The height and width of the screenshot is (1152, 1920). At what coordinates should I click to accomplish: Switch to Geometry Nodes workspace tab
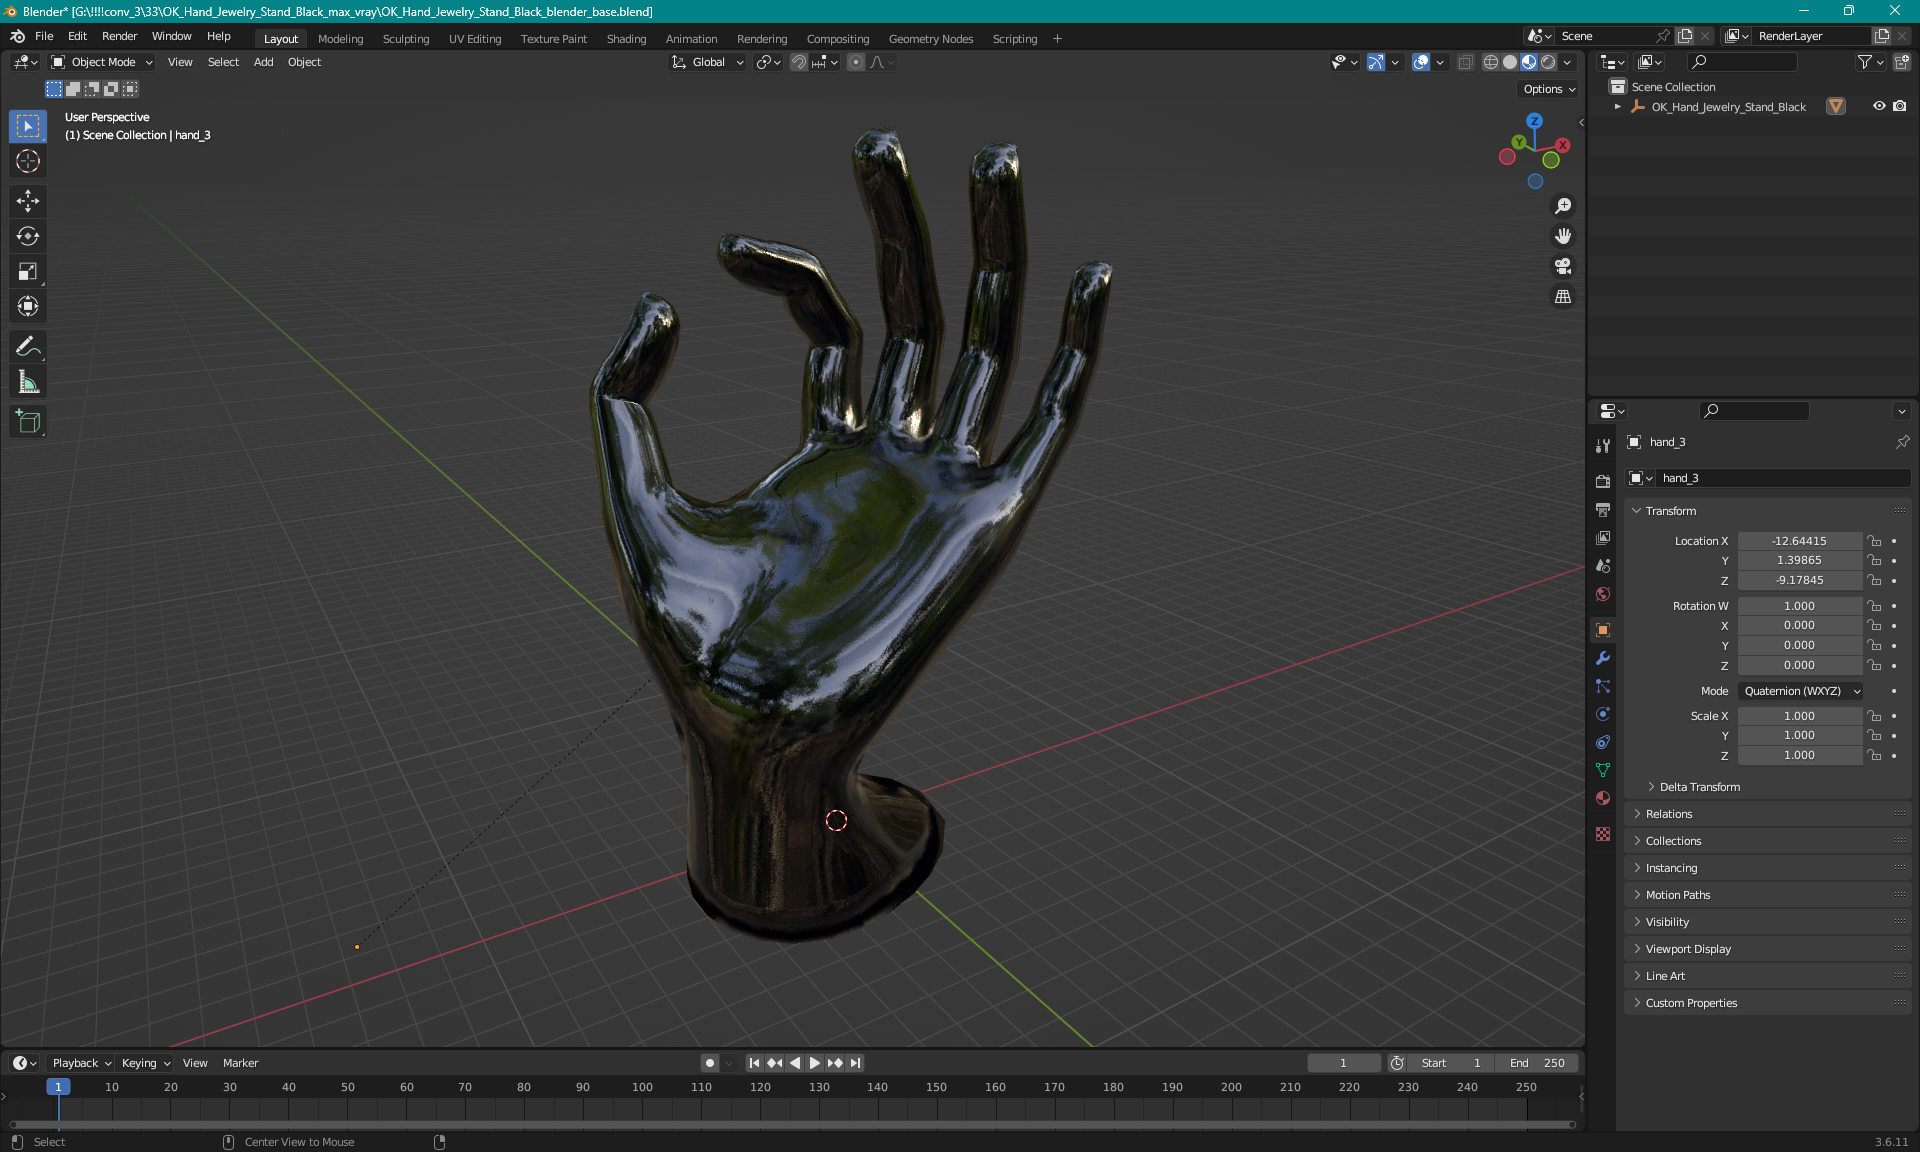point(931,39)
